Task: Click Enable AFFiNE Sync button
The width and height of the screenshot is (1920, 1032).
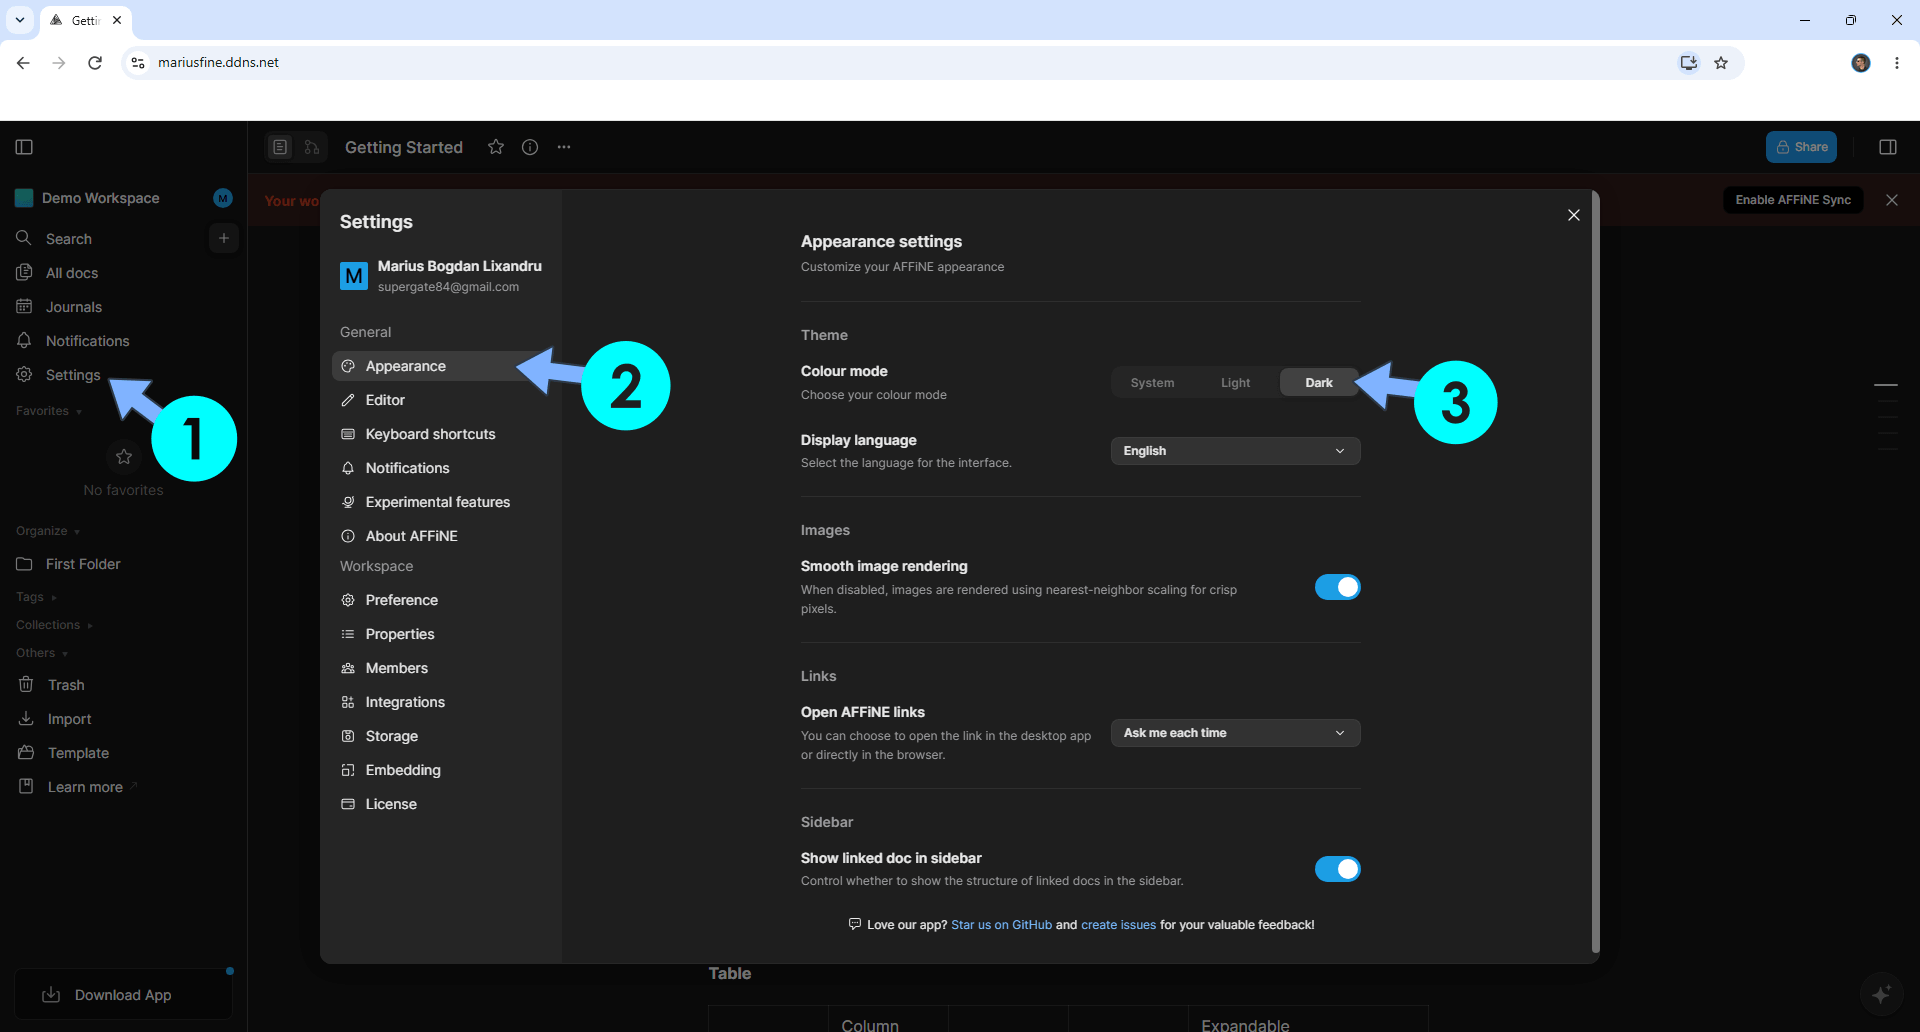Action: (x=1793, y=200)
